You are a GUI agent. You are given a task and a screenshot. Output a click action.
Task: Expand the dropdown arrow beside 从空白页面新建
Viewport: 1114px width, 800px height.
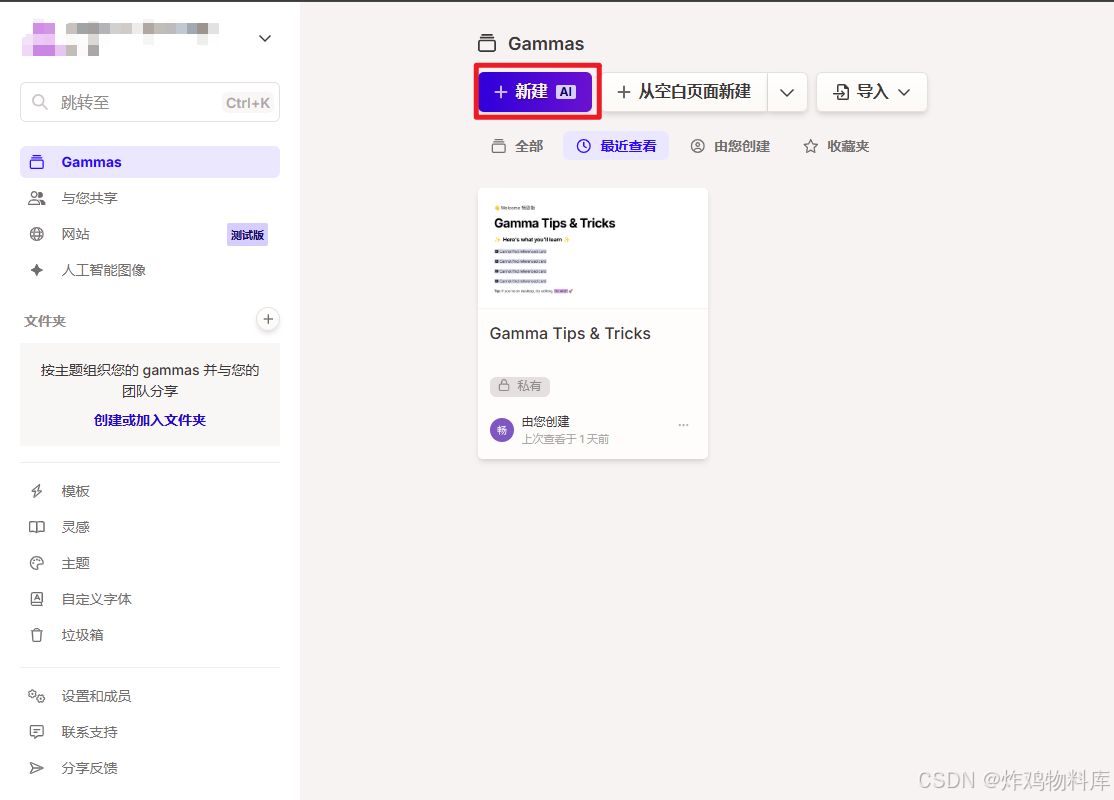tap(786, 92)
